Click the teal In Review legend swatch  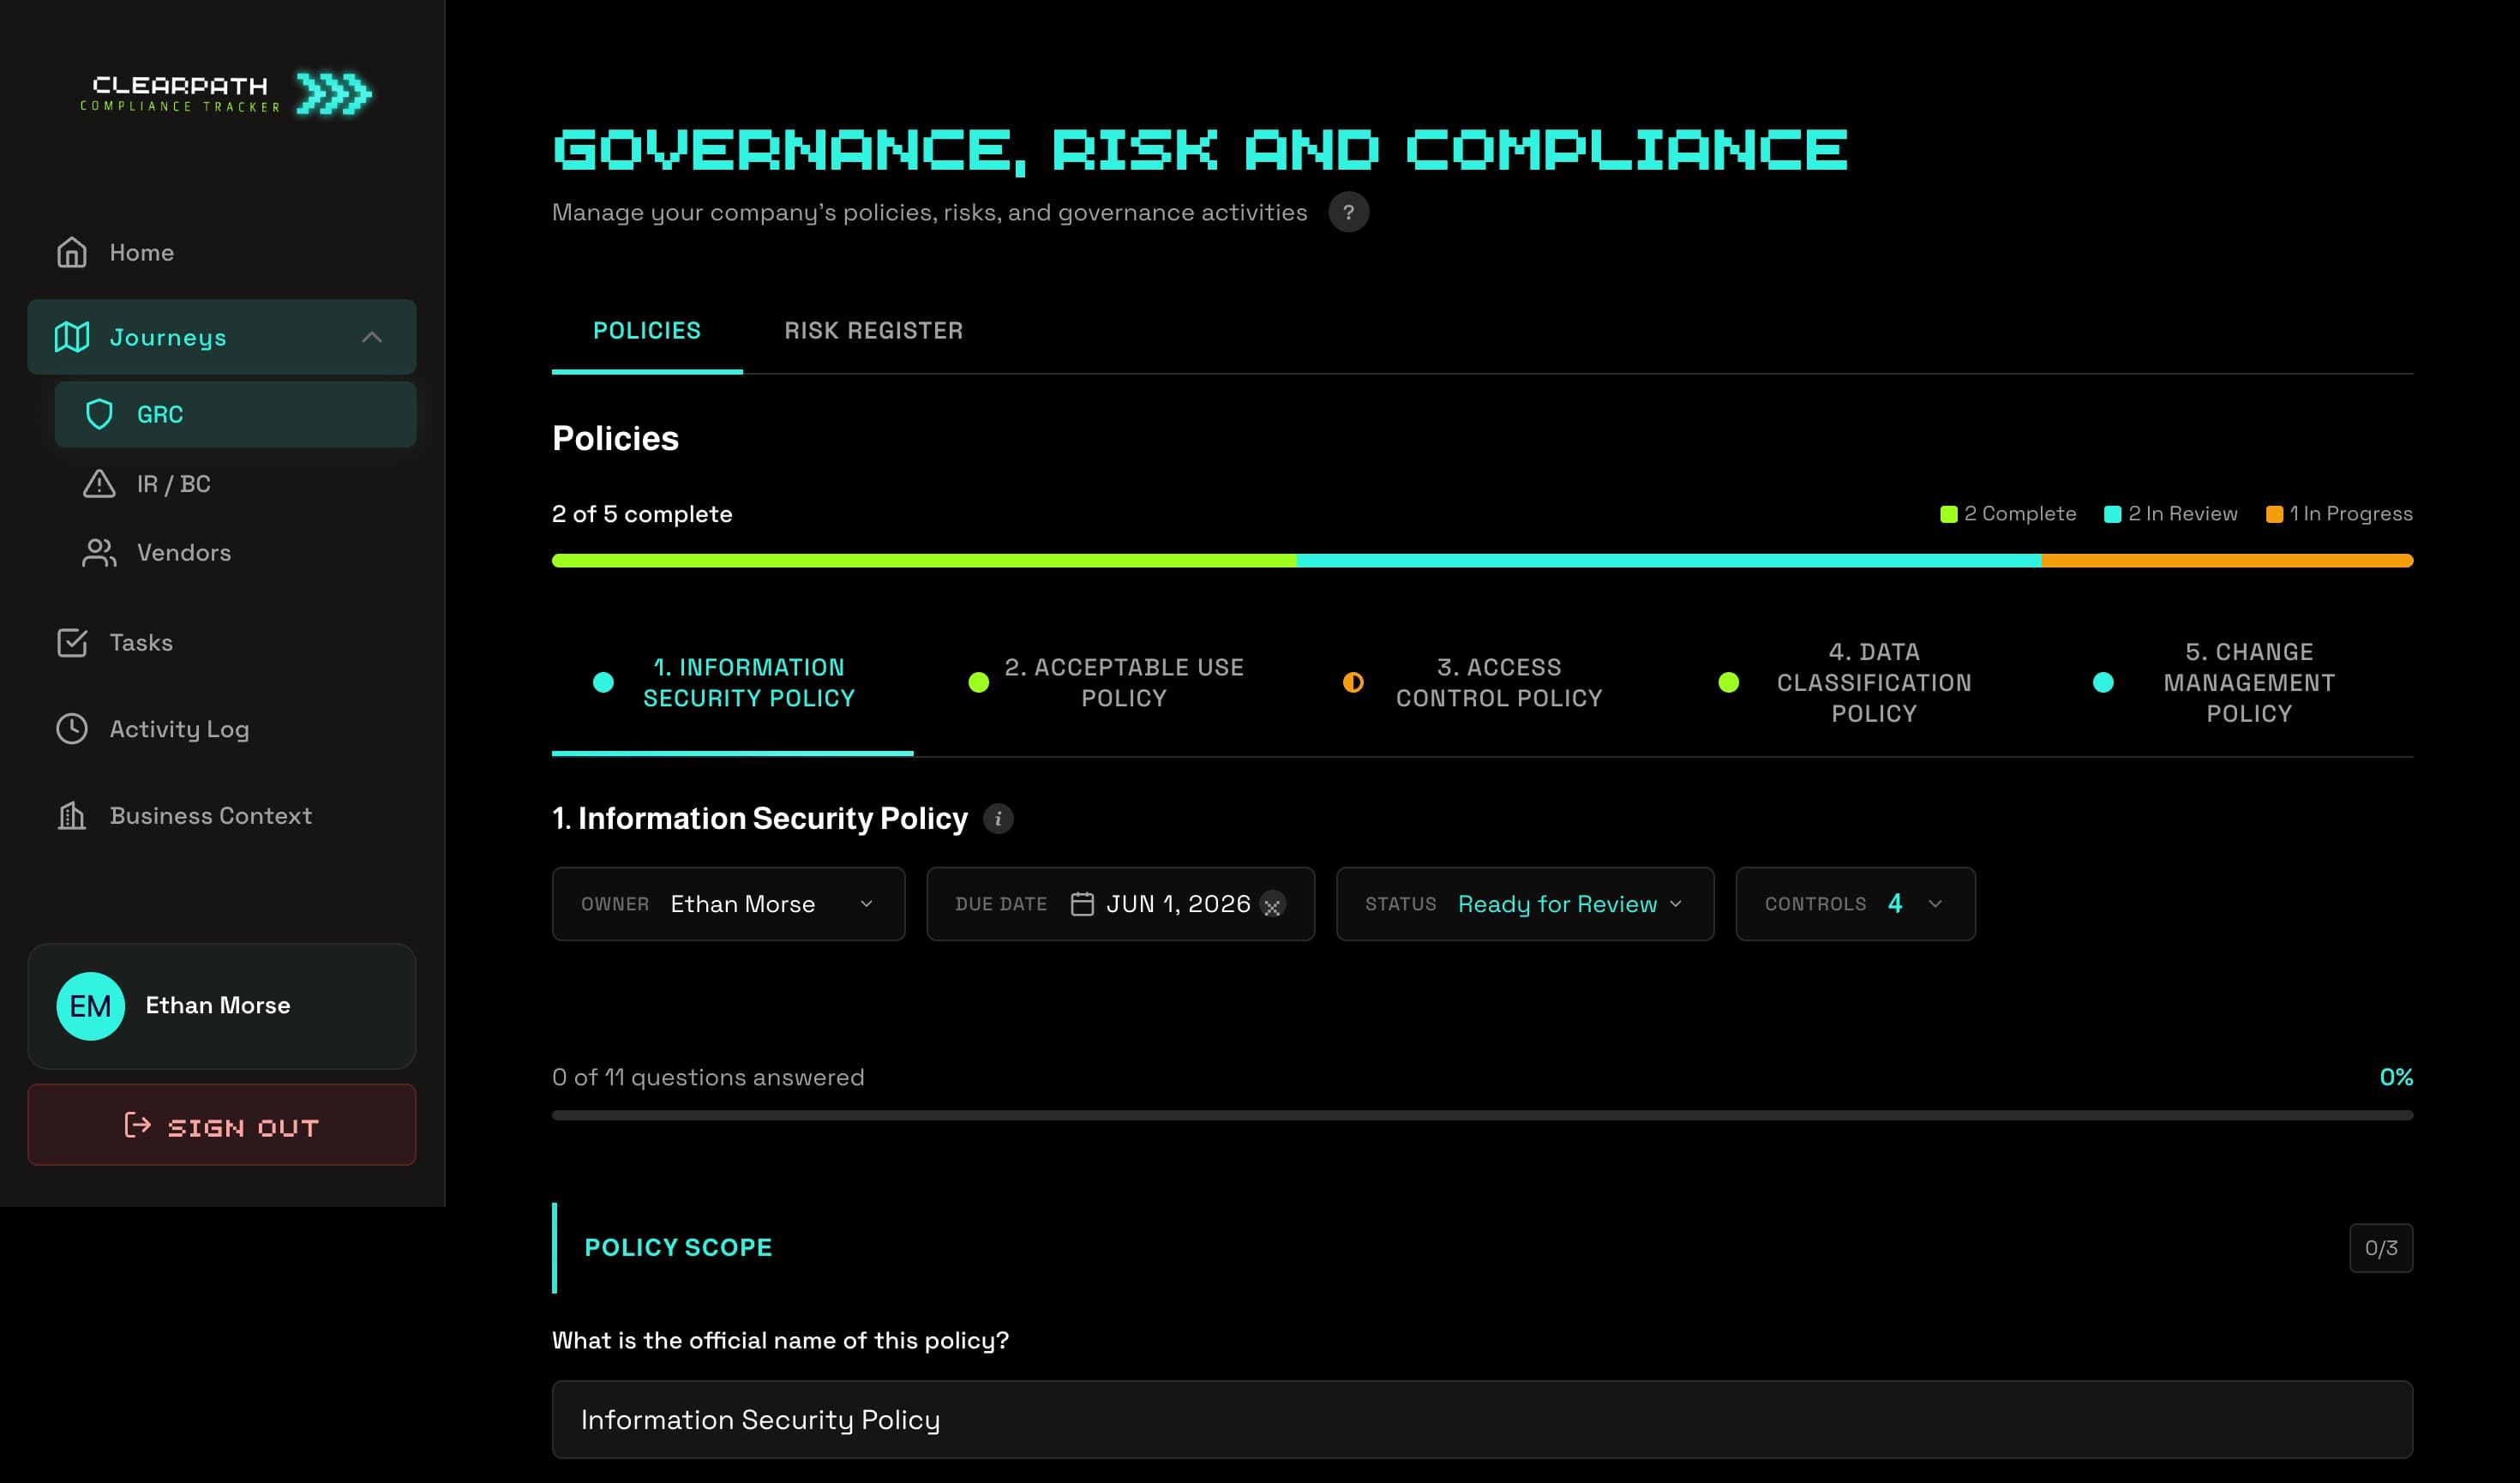point(2112,514)
